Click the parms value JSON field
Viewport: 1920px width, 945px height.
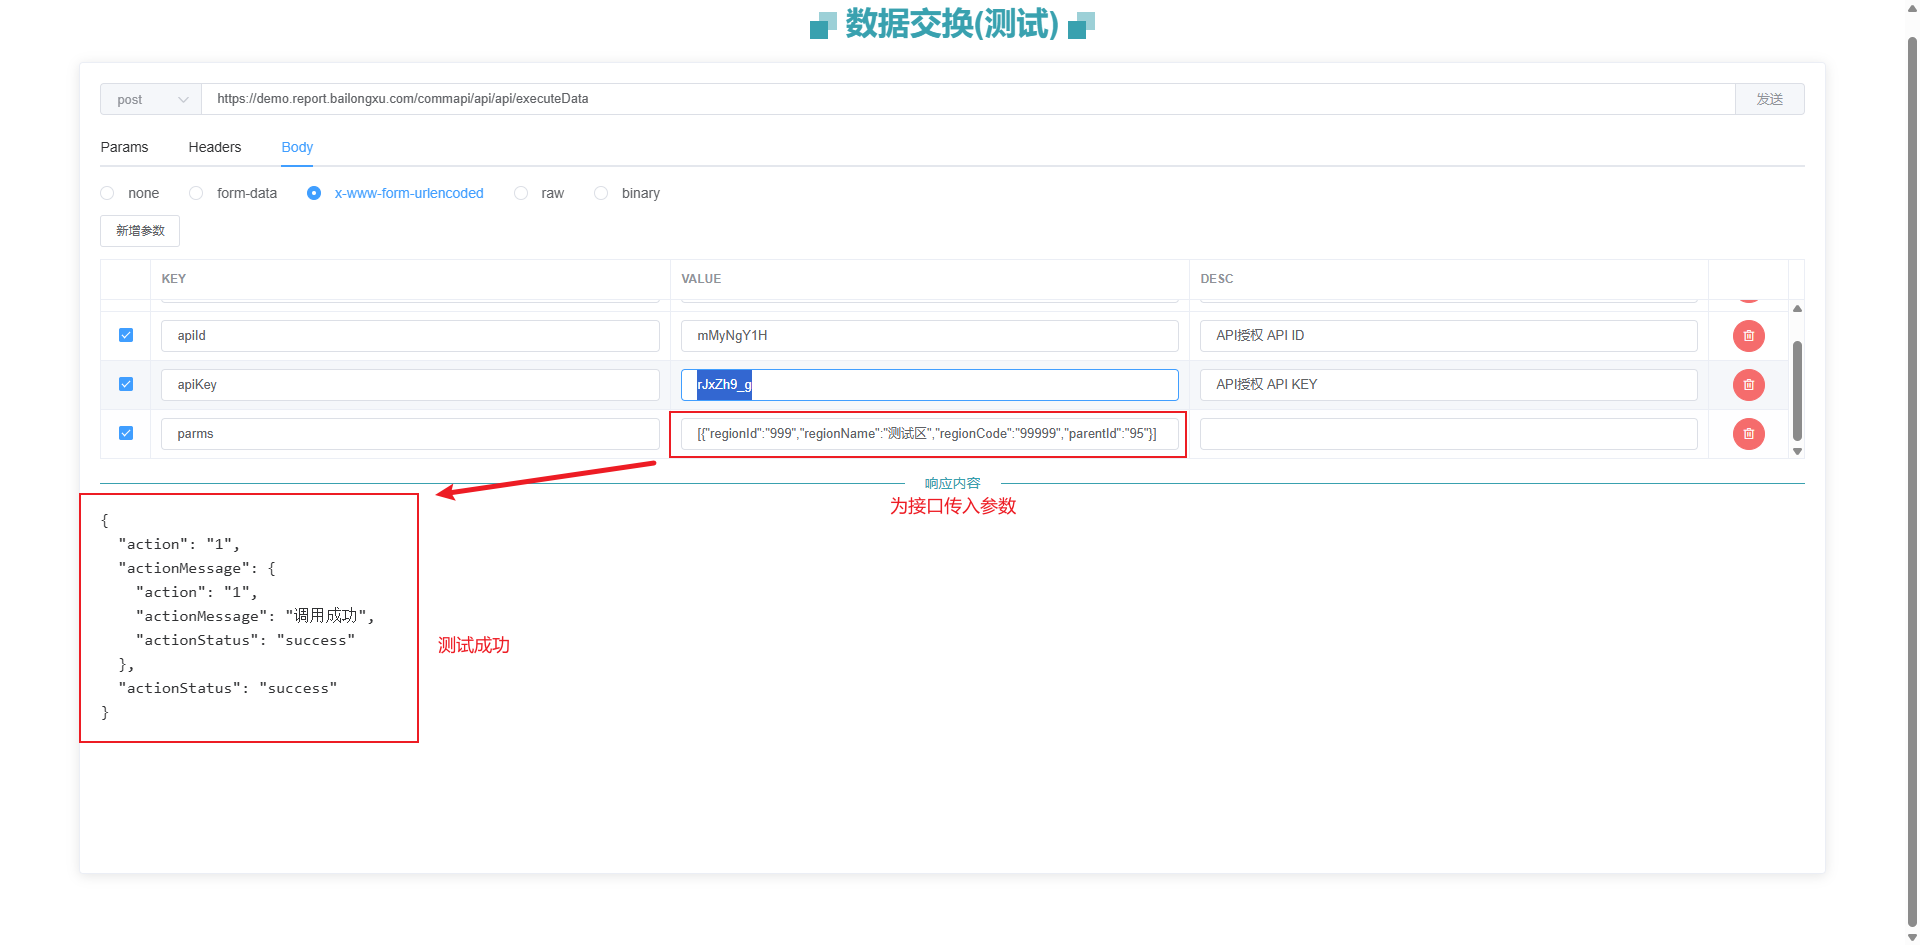tap(928, 434)
